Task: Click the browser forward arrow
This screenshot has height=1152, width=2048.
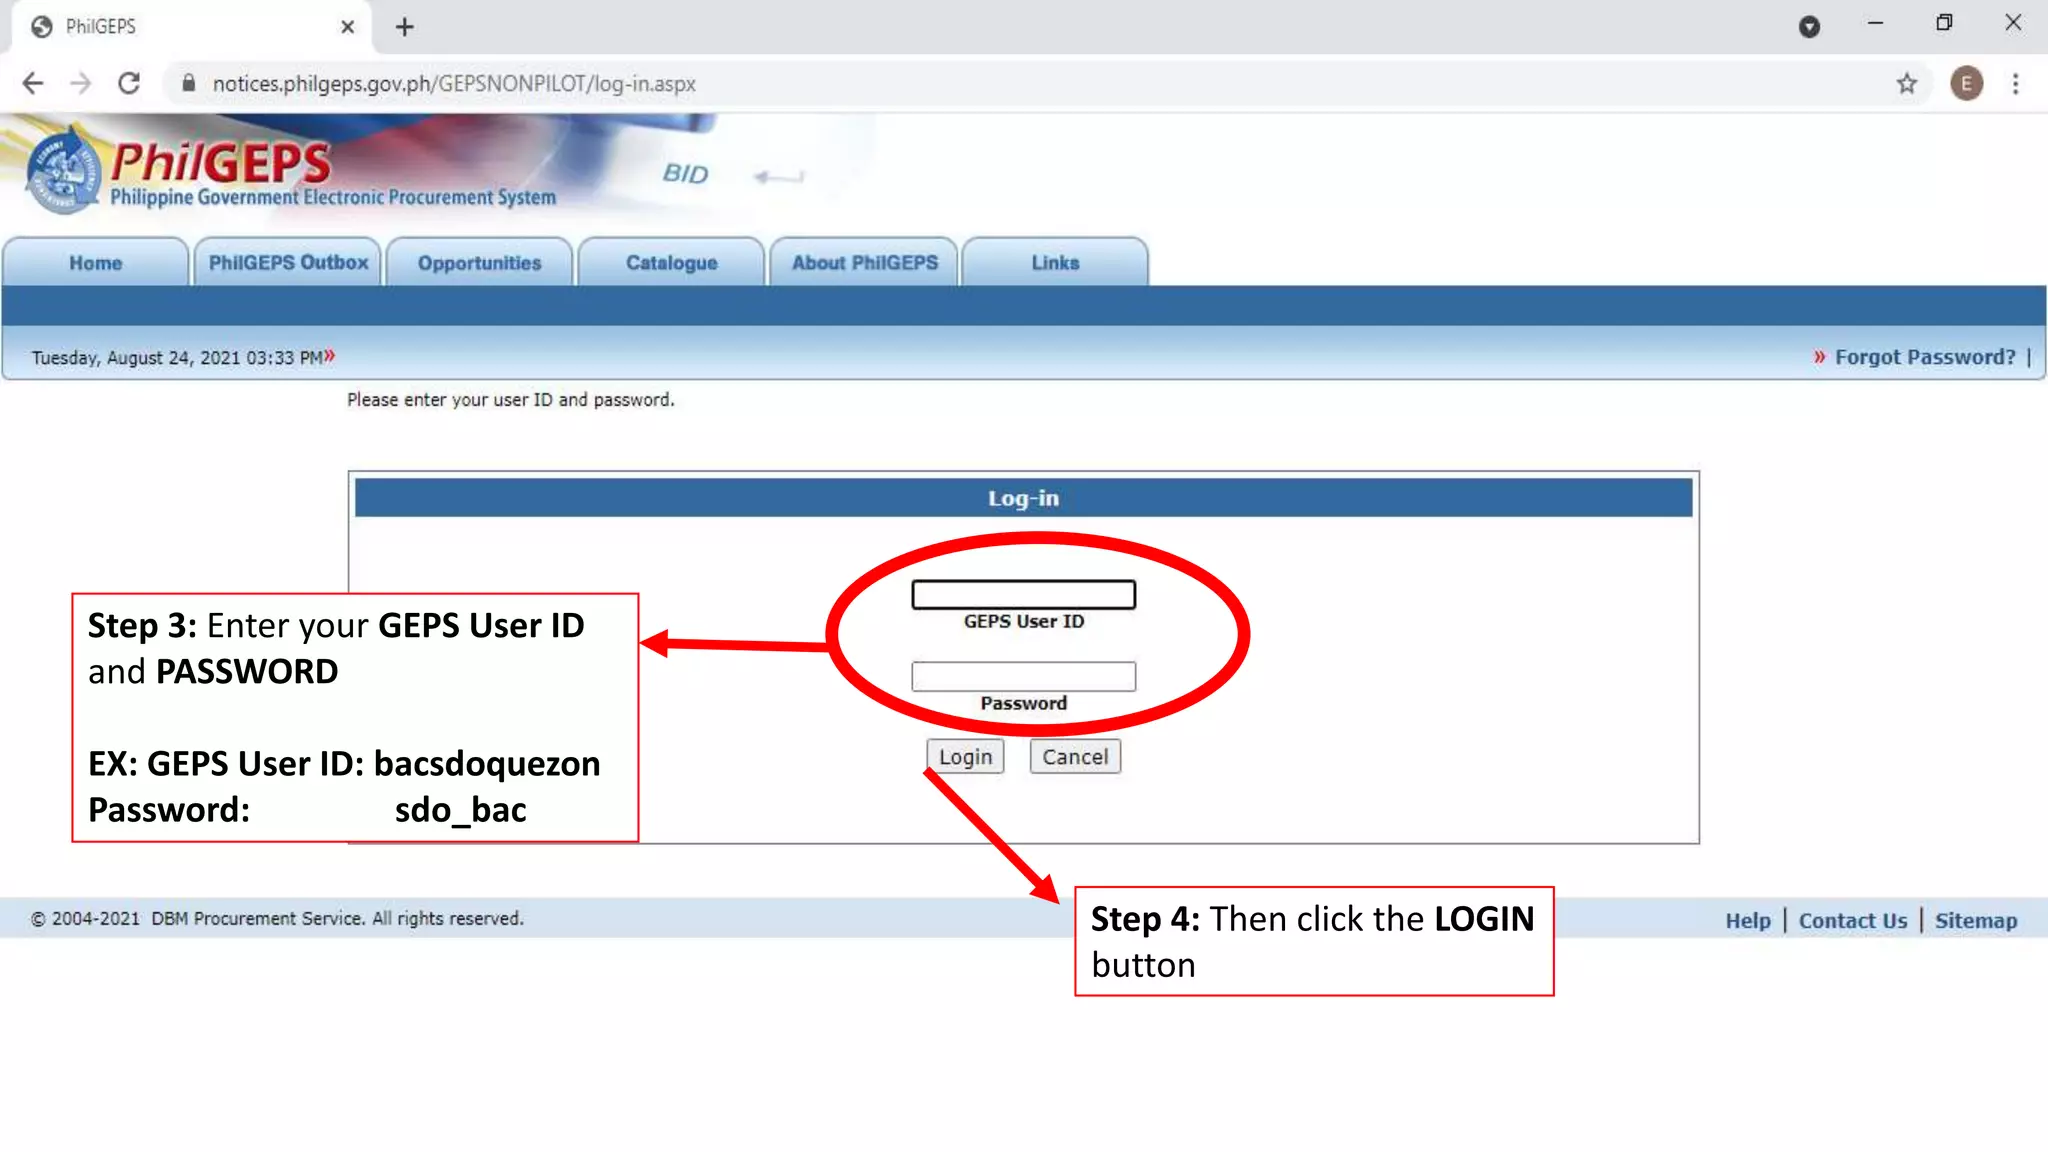Action: point(81,84)
